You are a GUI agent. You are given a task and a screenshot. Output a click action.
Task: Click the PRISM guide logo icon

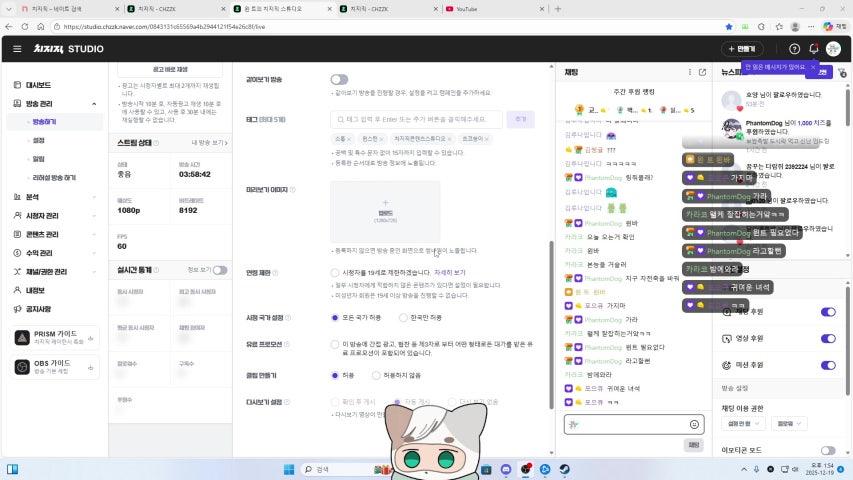[x=22, y=337]
